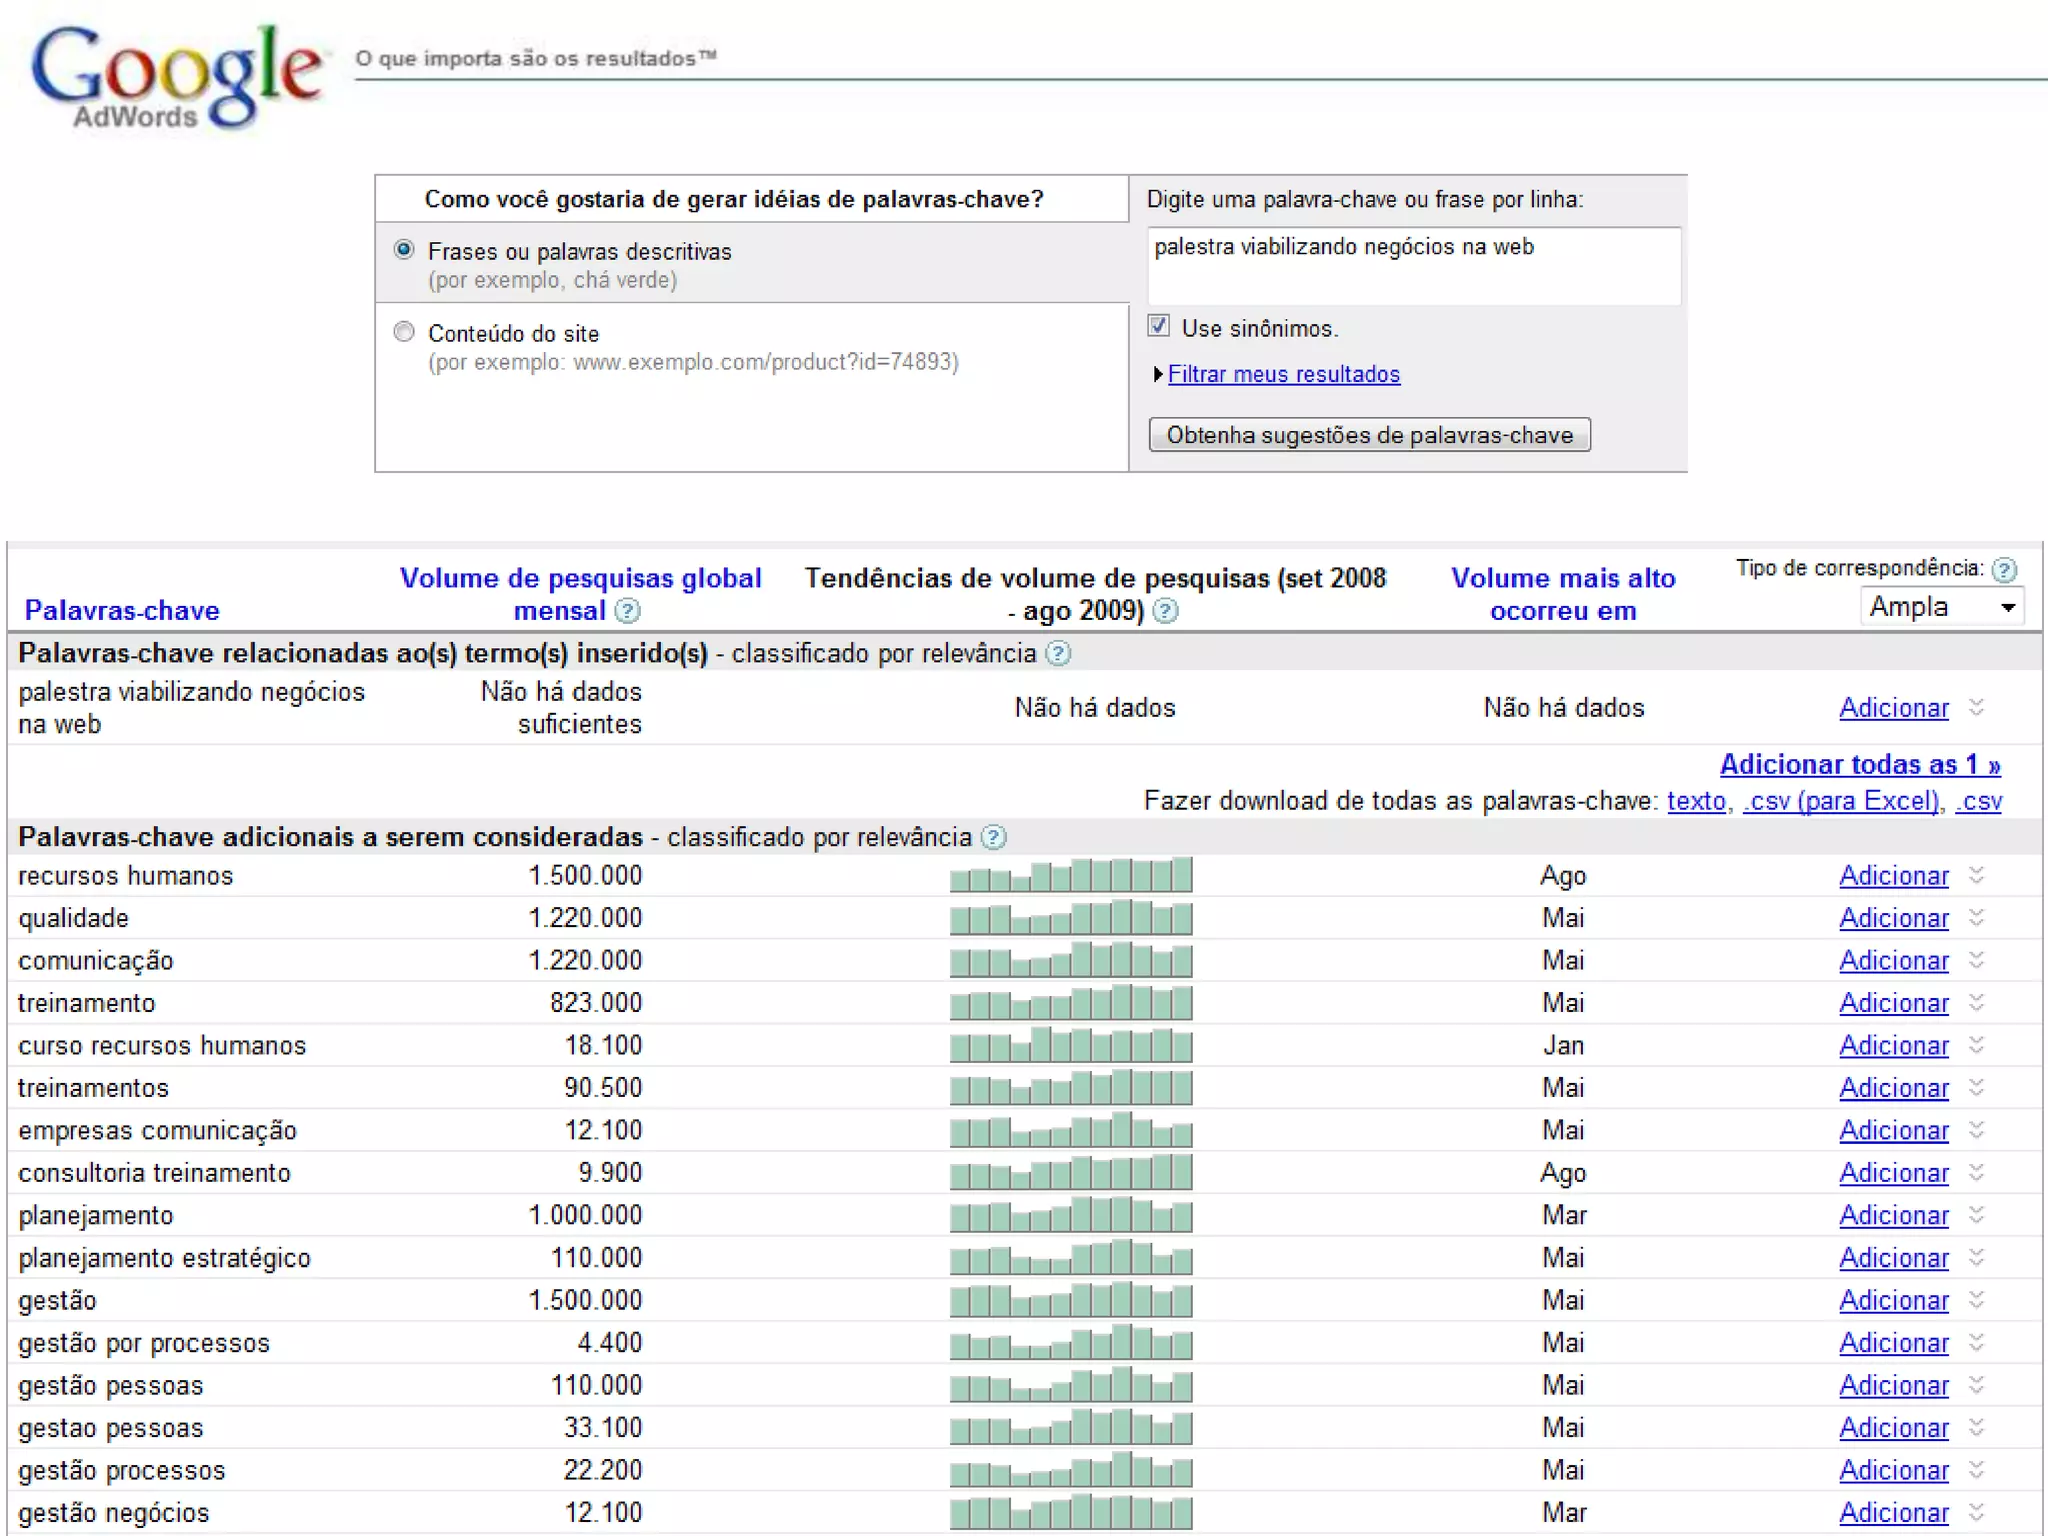Click chevron icon next to recursos humanos Adicionar
The height and width of the screenshot is (1536, 2048).
pyautogui.click(x=1976, y=876)
